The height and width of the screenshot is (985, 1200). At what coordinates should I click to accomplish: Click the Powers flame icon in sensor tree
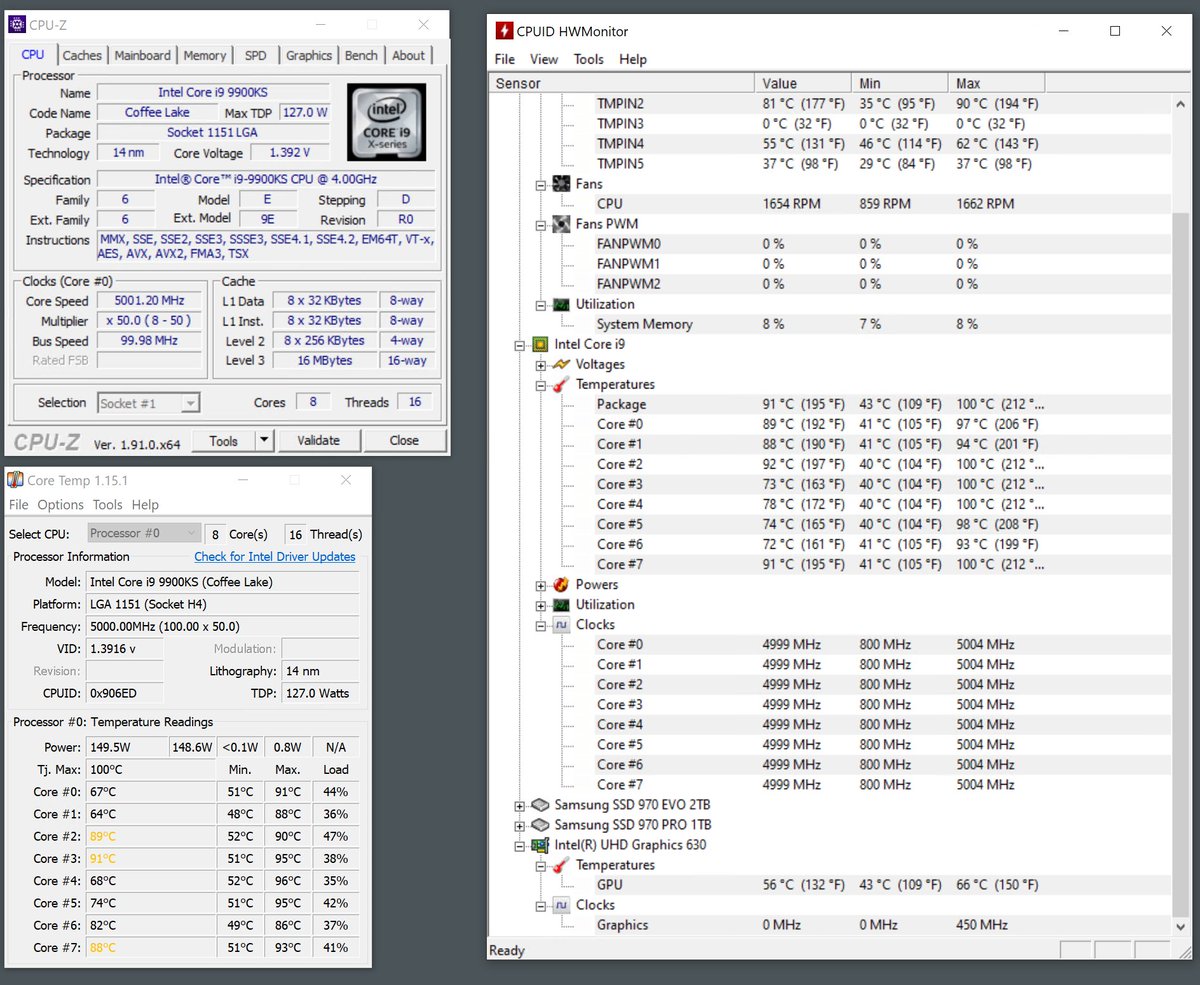(x=561, y=584)
